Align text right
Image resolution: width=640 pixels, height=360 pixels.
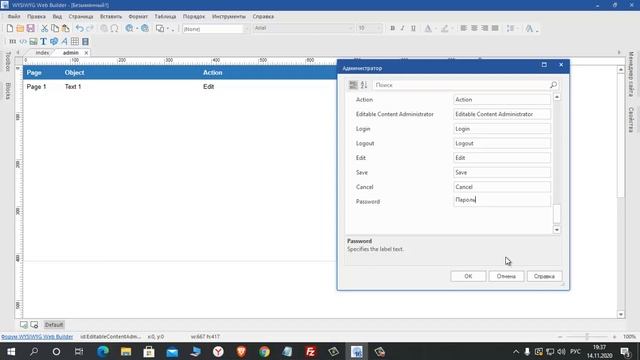[x=484, y=28]
